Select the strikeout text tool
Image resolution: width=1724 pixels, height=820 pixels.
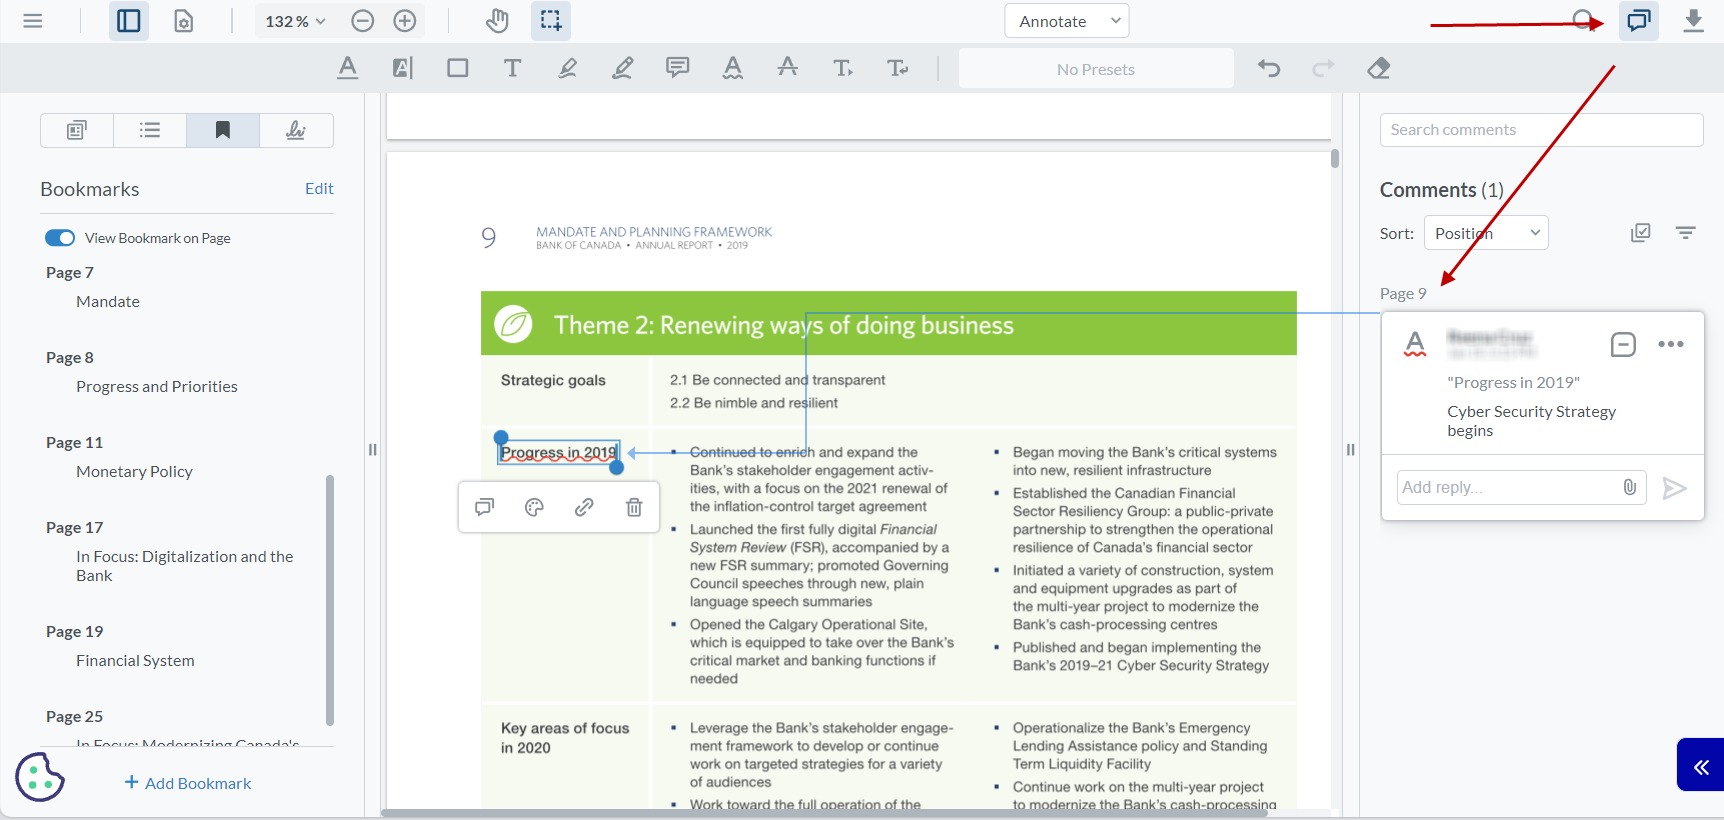[x=788, y=68]
